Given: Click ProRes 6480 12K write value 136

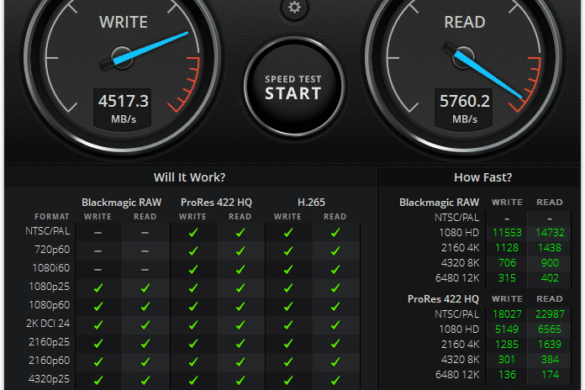Looking at the screenshot, I should pyautogui.click(x=507, y=375).
